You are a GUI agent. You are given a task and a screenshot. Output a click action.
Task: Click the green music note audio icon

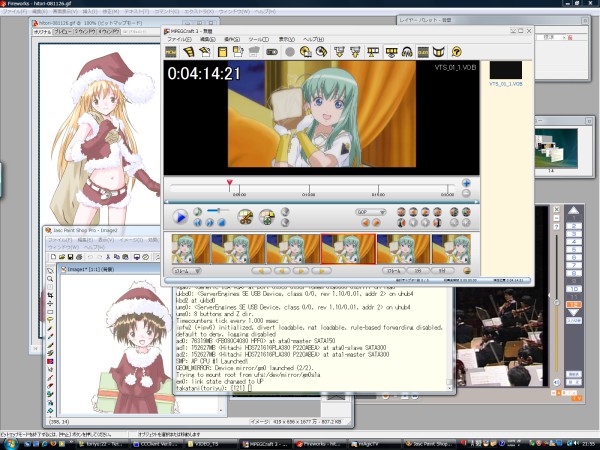click(197, 211)
